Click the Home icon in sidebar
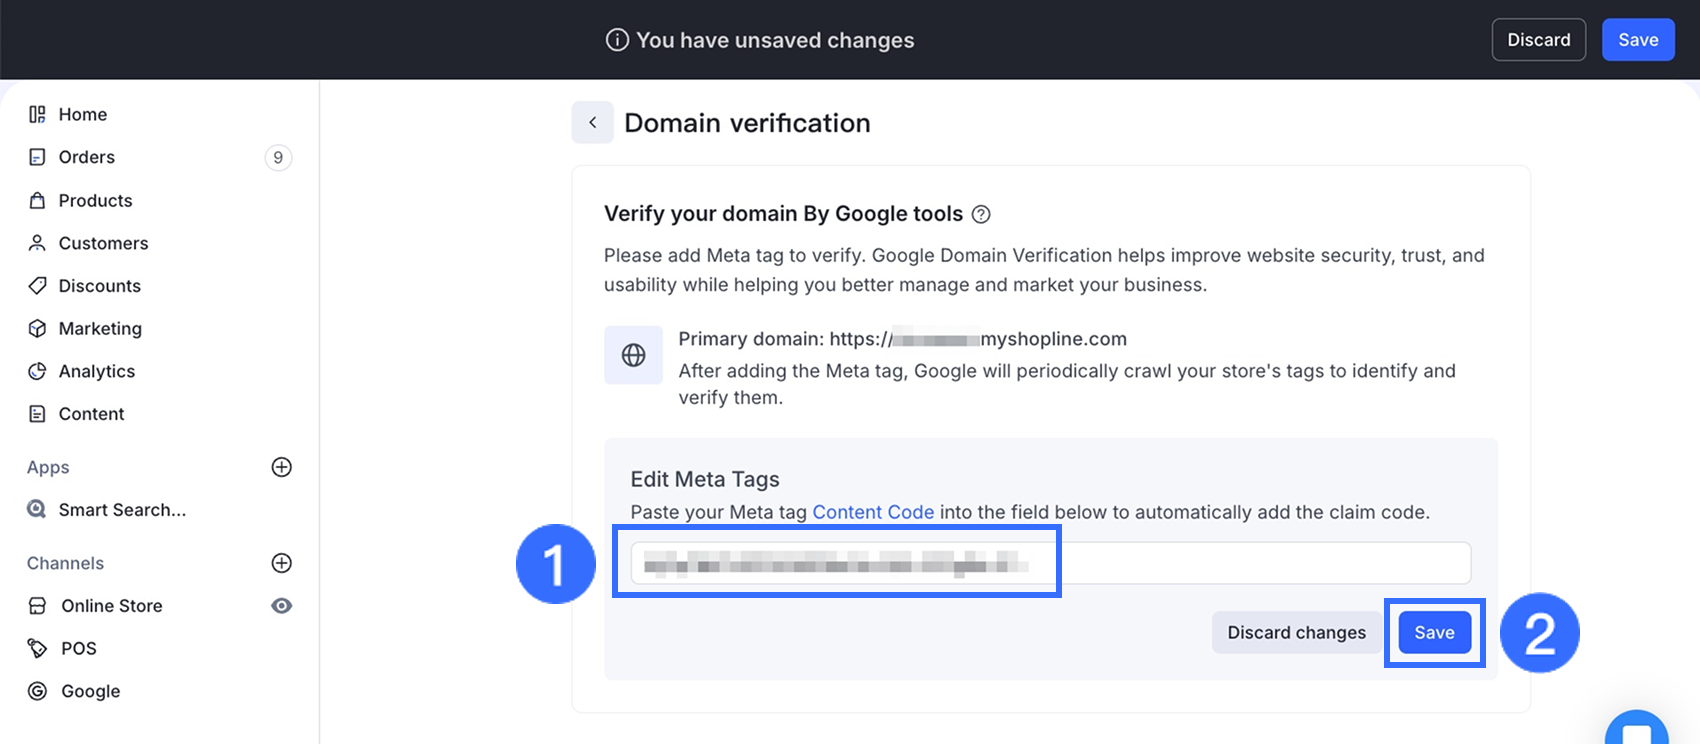Viewport: 1700px width, 744px height. point(37,114)
